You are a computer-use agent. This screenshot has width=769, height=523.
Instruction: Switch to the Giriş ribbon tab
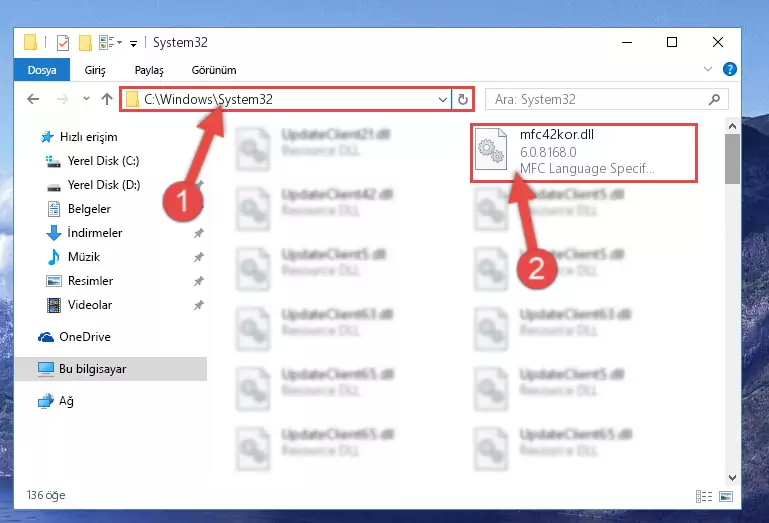[x=95, y=70]
